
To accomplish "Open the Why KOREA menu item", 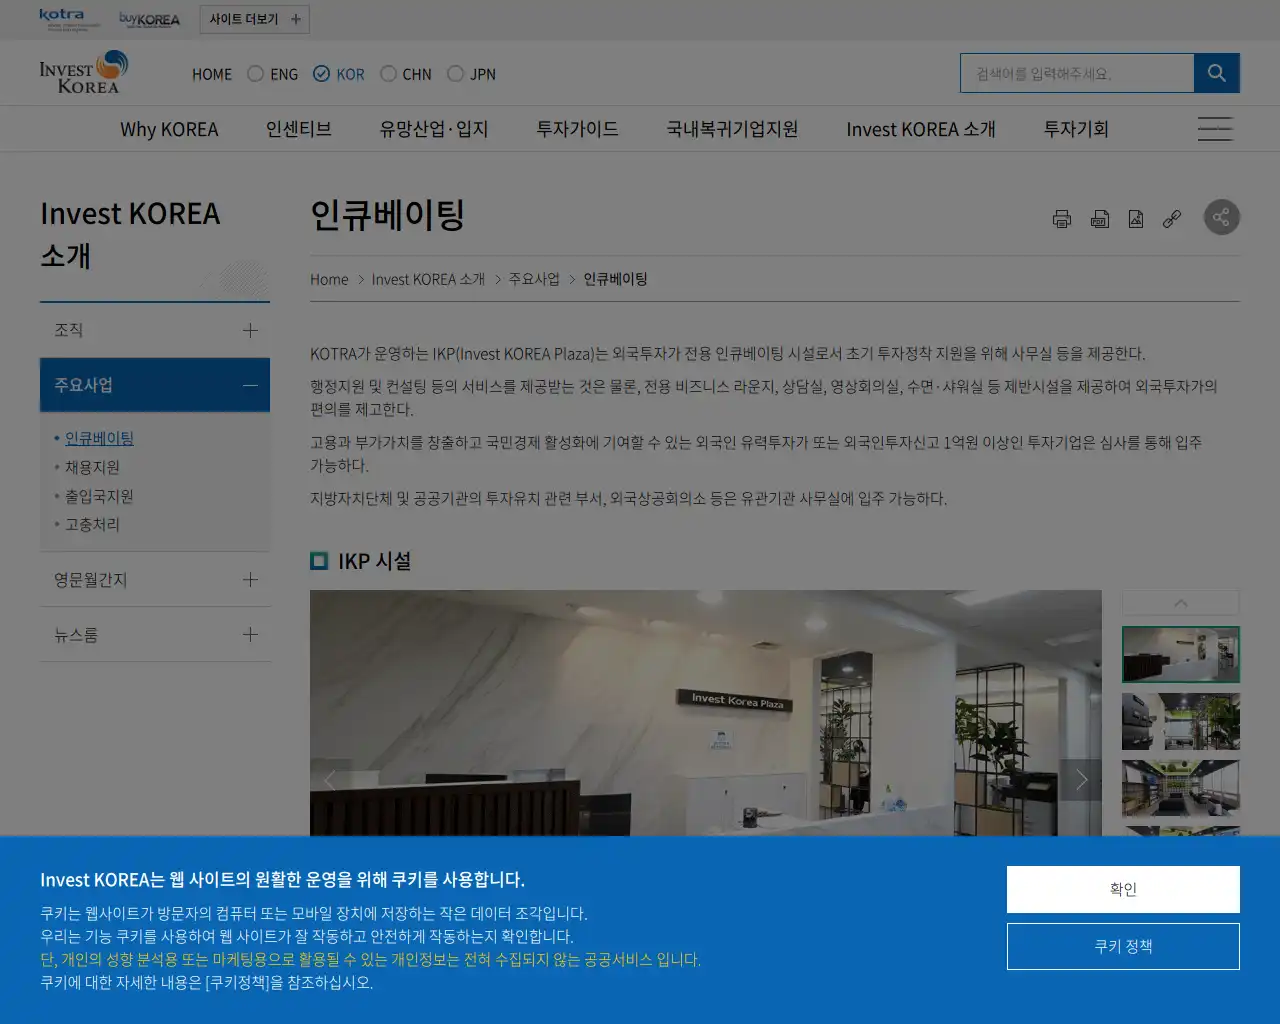I will click(x=169, y=128).
